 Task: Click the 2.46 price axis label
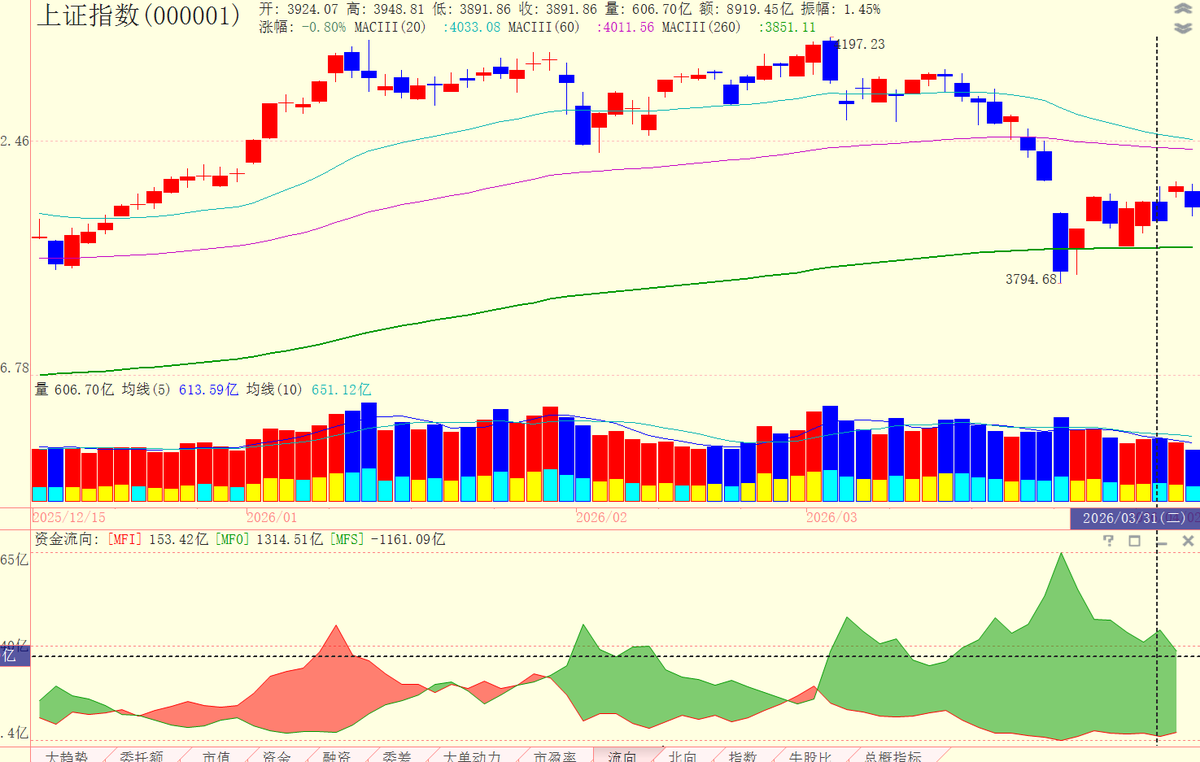click(x=15, y=142)
